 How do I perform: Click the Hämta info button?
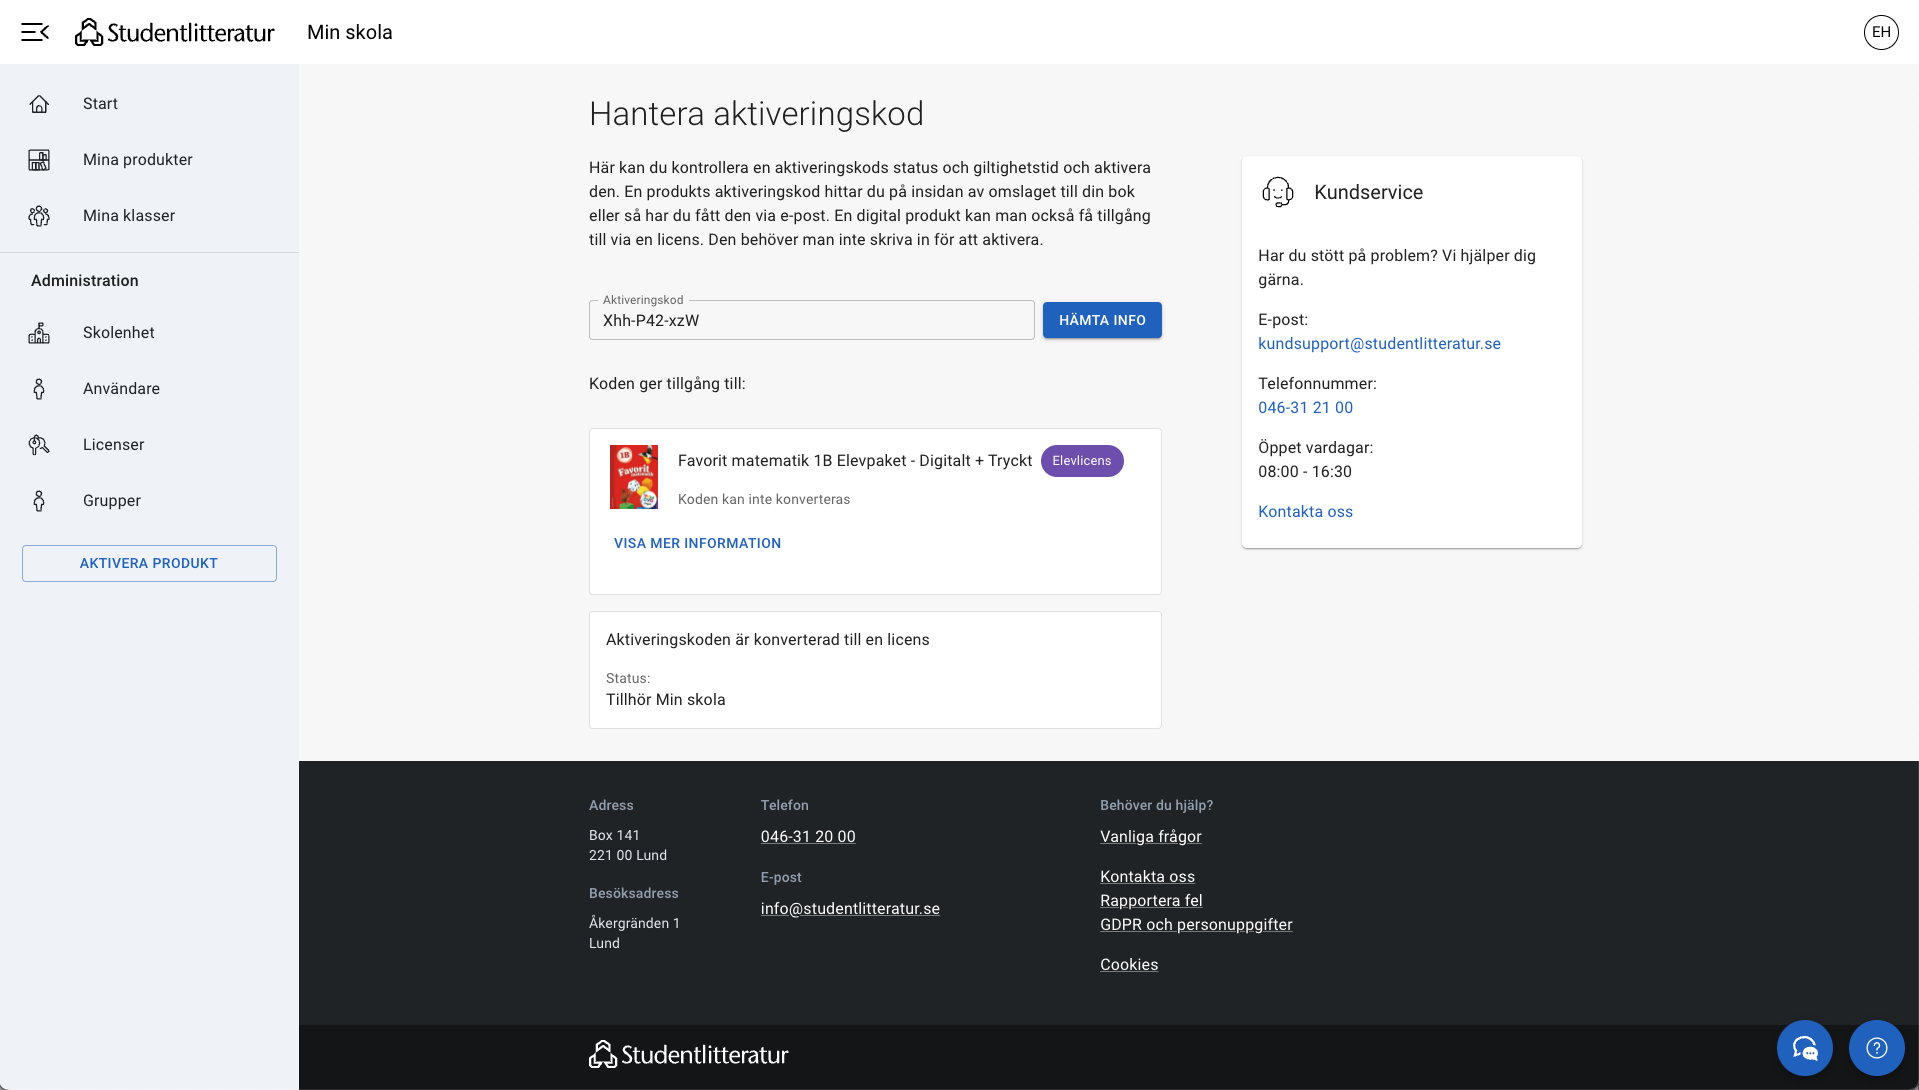click(1102, 320)
